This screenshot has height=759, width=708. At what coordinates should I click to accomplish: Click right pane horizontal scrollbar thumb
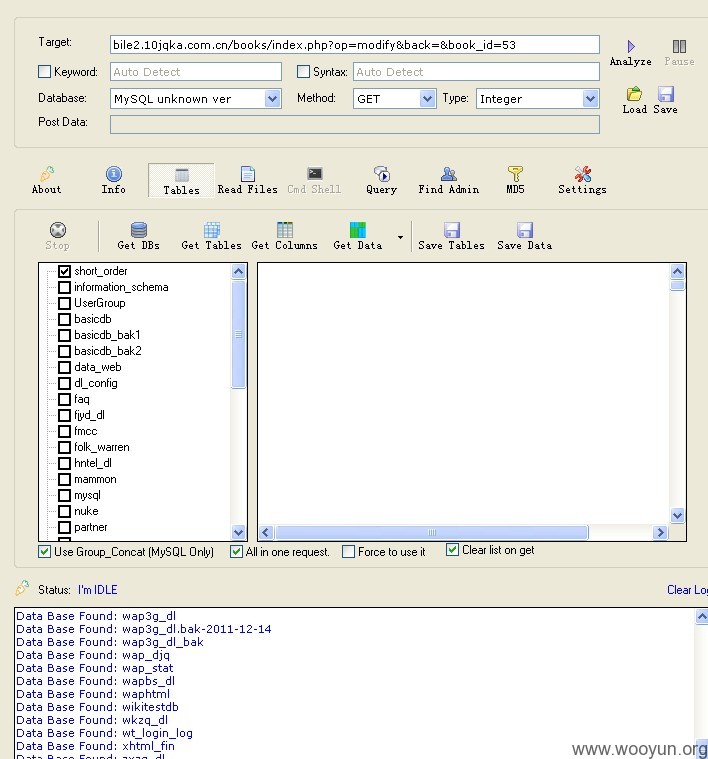[432, 532]
